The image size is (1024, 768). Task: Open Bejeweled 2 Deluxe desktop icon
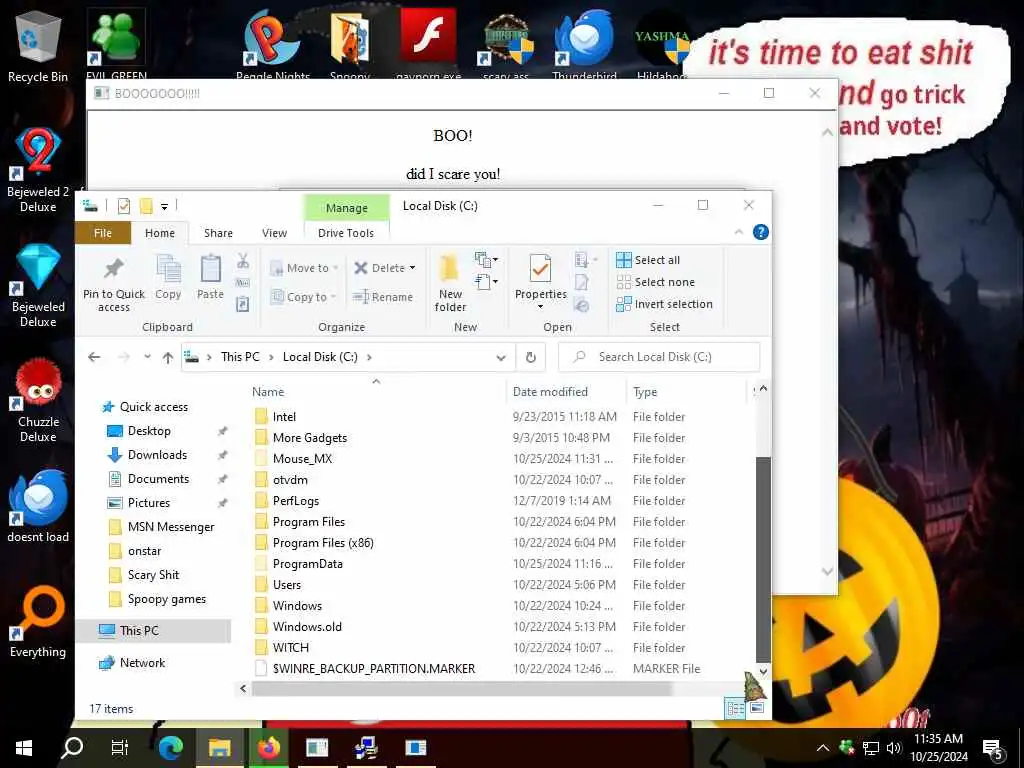(x=38, y=170)
